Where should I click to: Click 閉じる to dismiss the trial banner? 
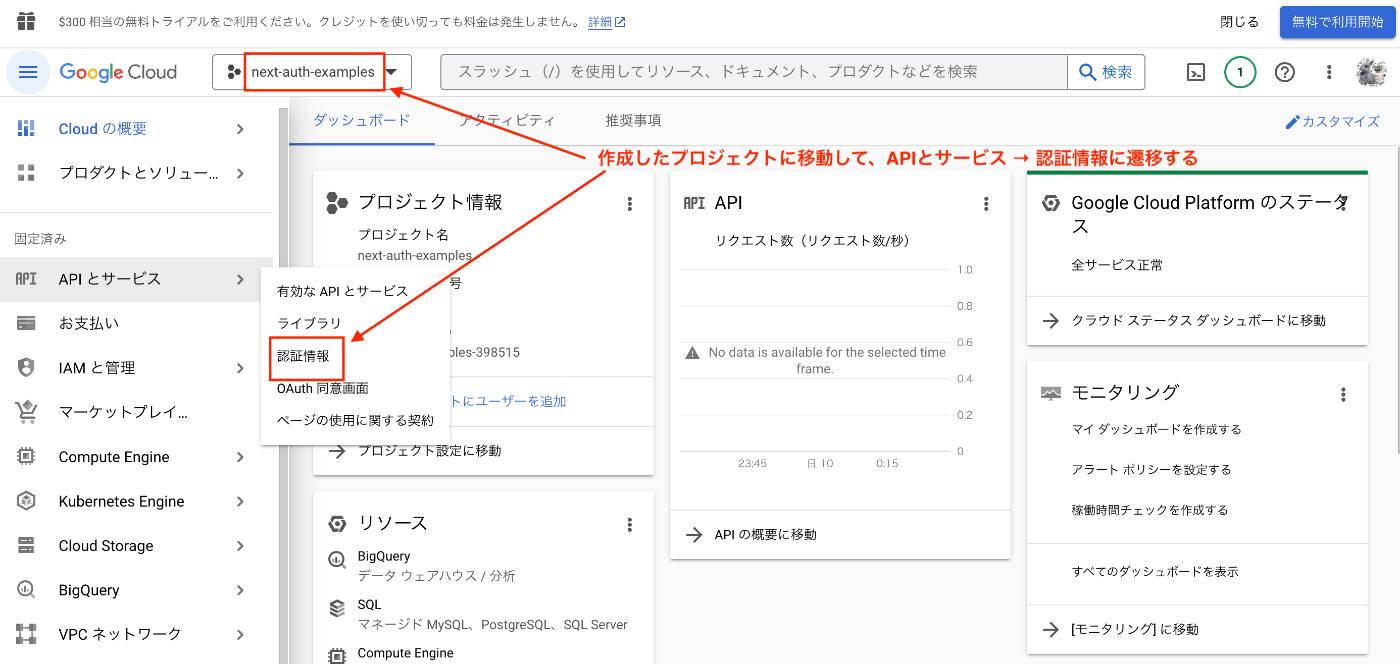(1240, 21)
